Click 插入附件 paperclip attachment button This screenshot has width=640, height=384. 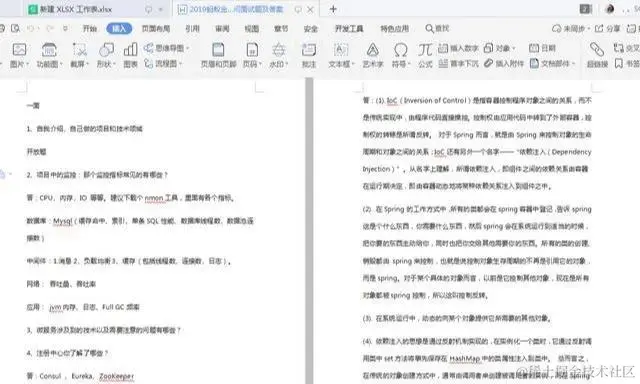[504, 63]
